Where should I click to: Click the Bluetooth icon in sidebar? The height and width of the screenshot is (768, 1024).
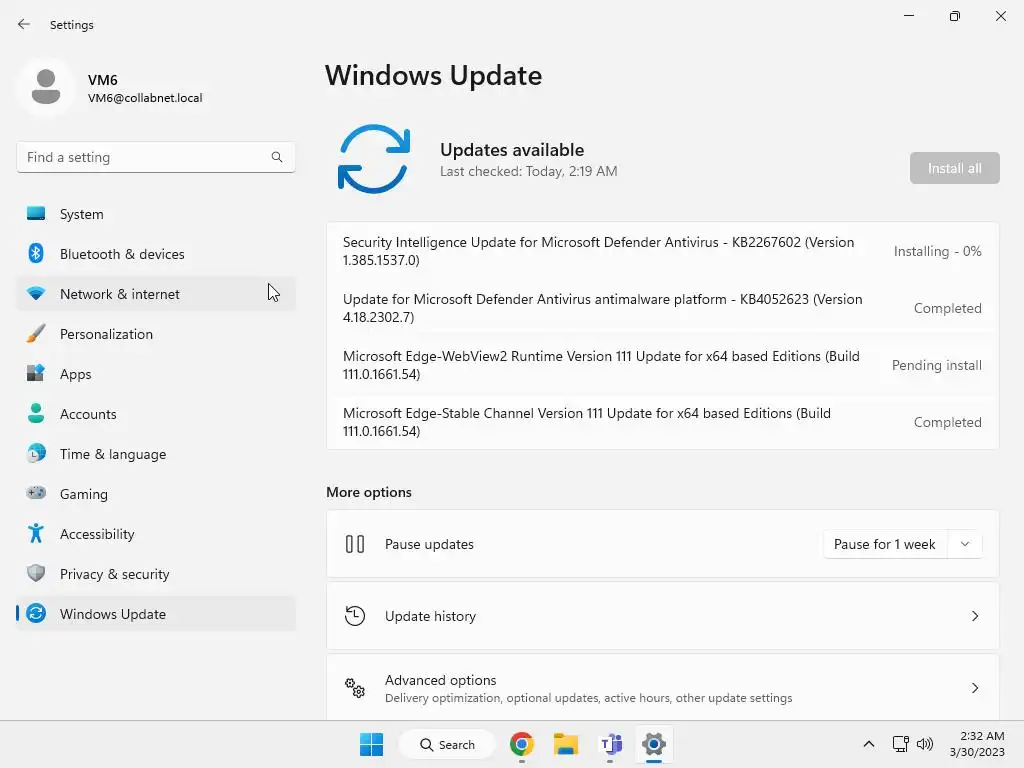(36, 253)
